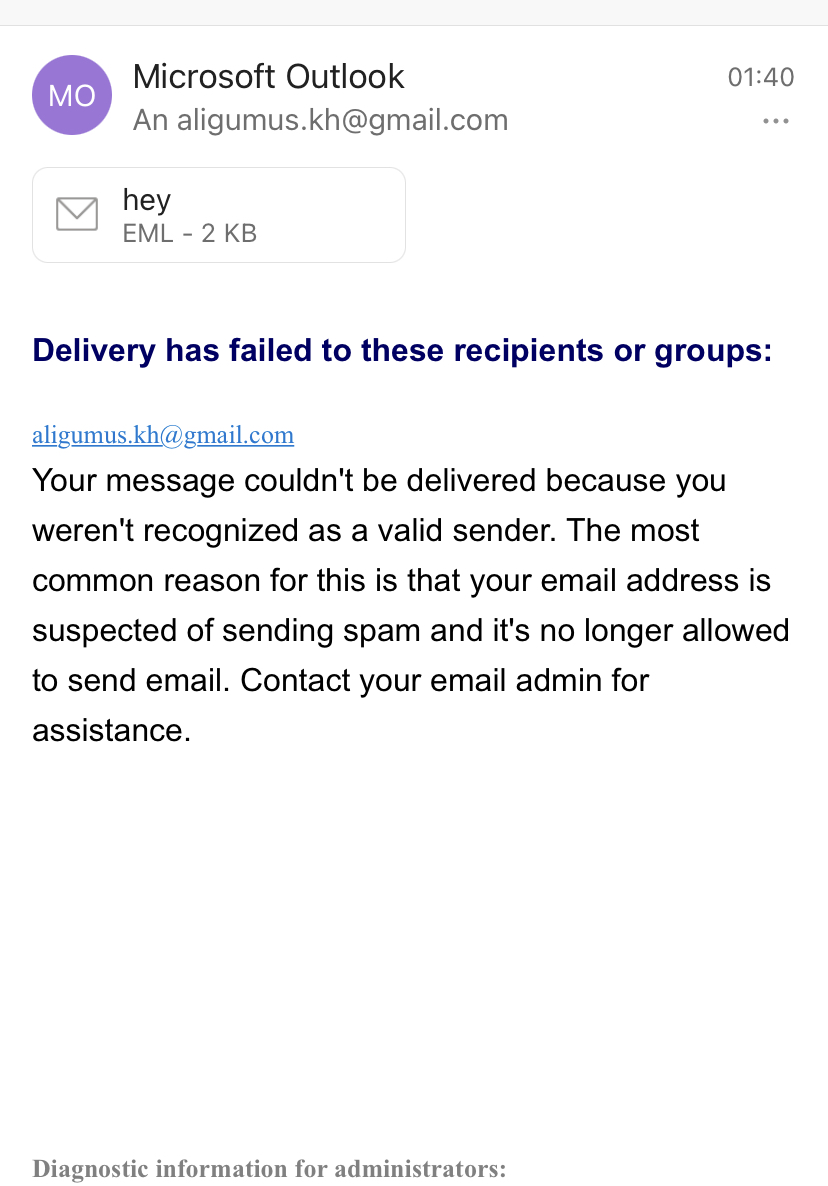Click the "suspected of sending spam" line
Image resolution: width=828 pixels, height=1186 pixels.
[x=411, y=630]
